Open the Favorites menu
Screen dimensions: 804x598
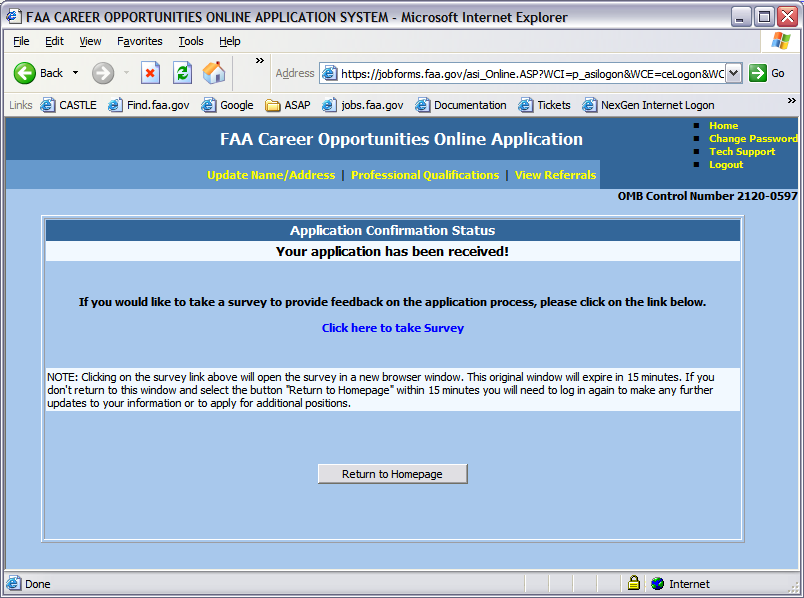(139, 41)
